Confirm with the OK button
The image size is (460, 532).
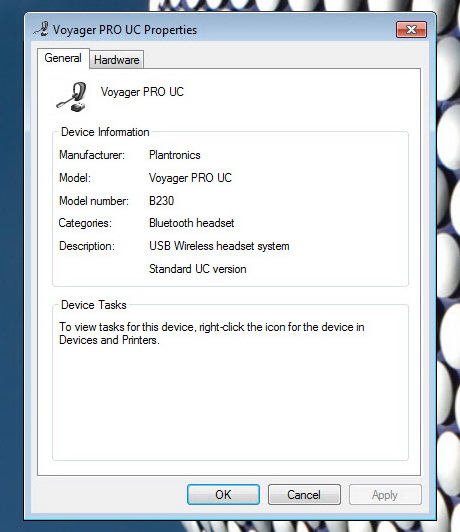223,494
